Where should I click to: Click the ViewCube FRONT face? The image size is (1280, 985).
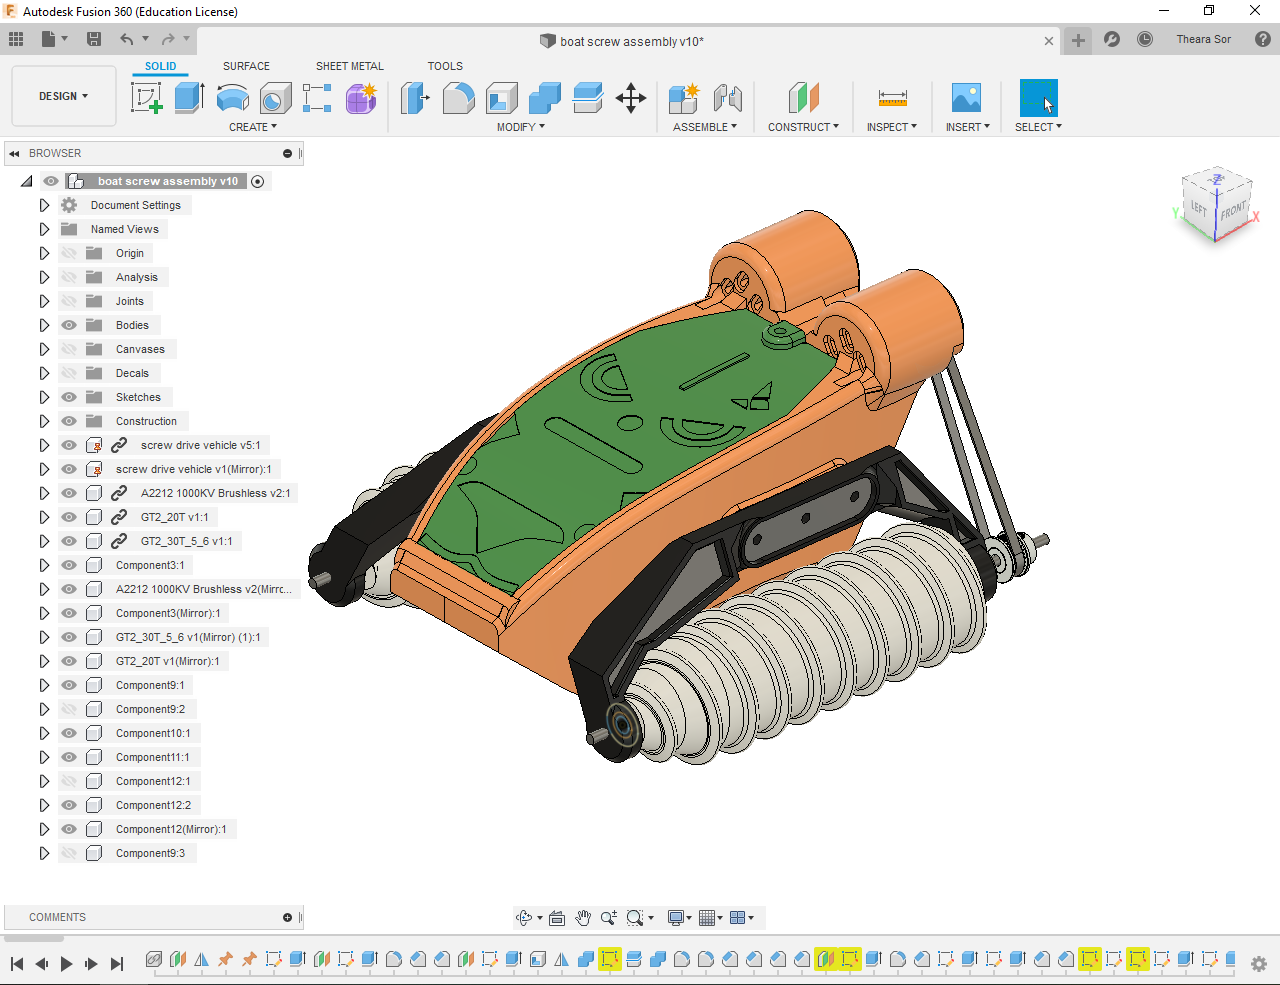(1233, 211)
